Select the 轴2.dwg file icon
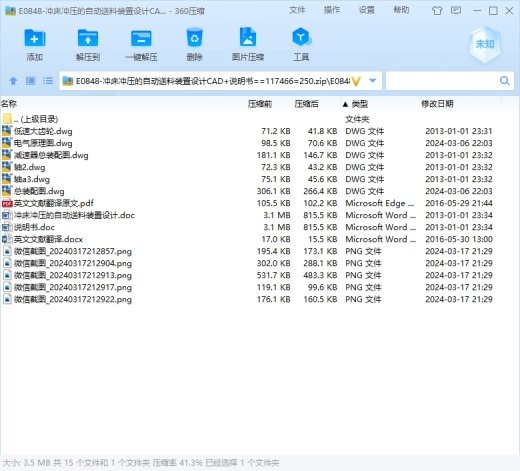The image size is (520, 471). pos(7,167)
